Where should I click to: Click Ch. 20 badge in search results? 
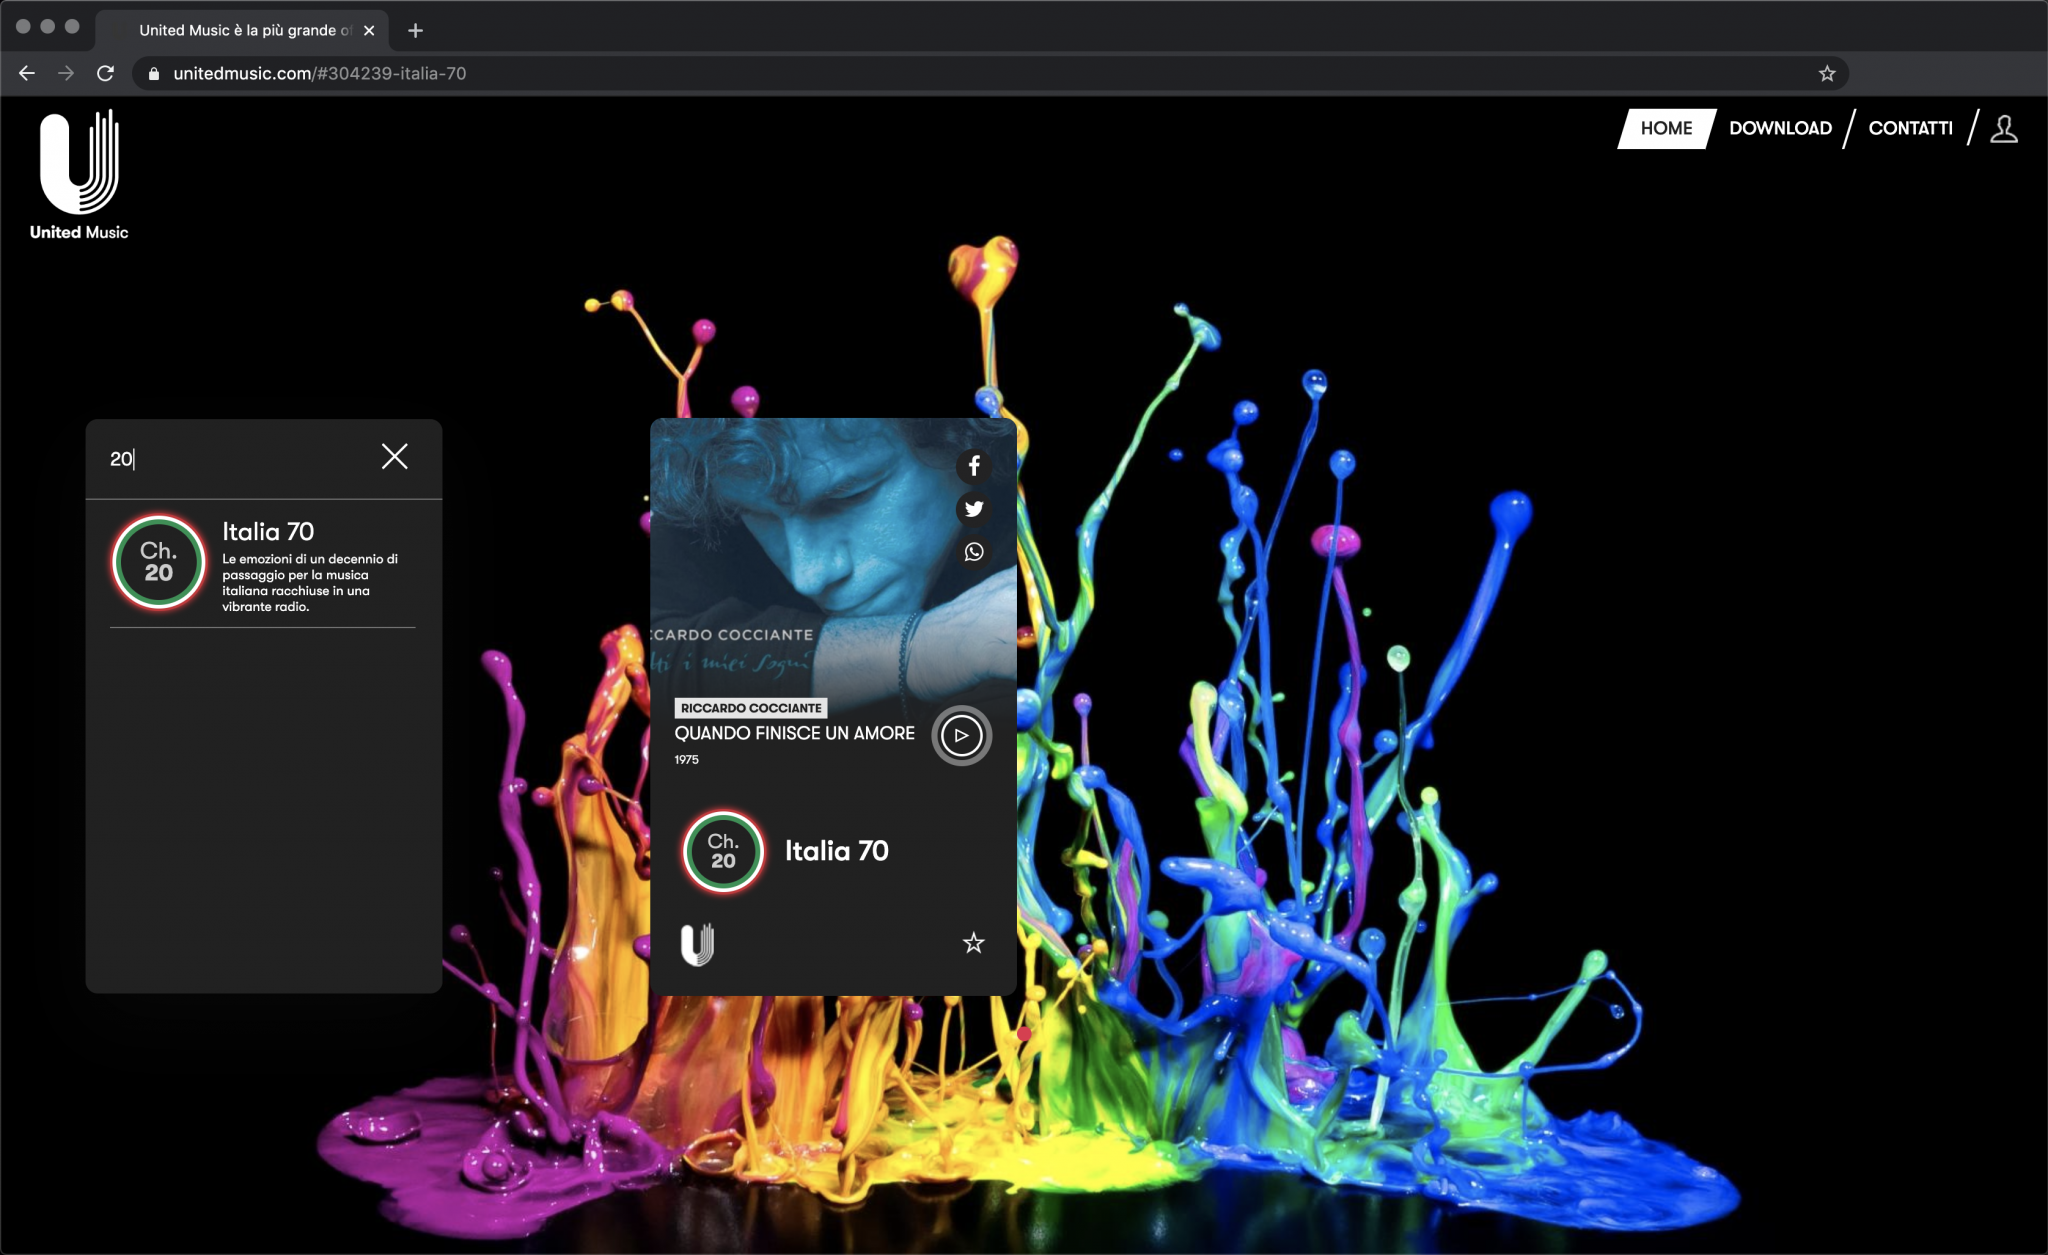pos(159,562)
